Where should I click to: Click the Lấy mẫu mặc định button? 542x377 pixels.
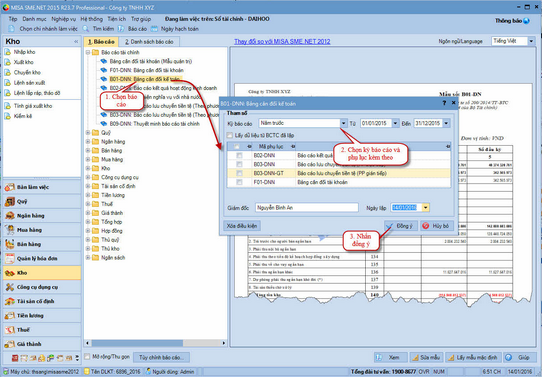(473, 357)
